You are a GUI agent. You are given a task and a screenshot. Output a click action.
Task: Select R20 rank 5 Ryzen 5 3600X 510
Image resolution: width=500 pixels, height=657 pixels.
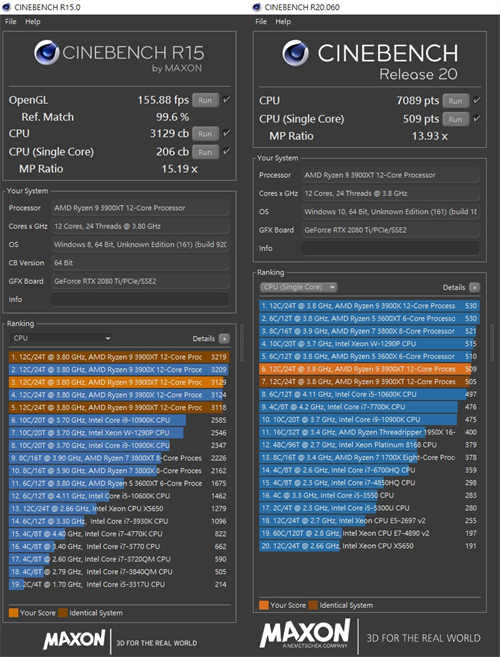pyautogui.click(x=369, y=356)
